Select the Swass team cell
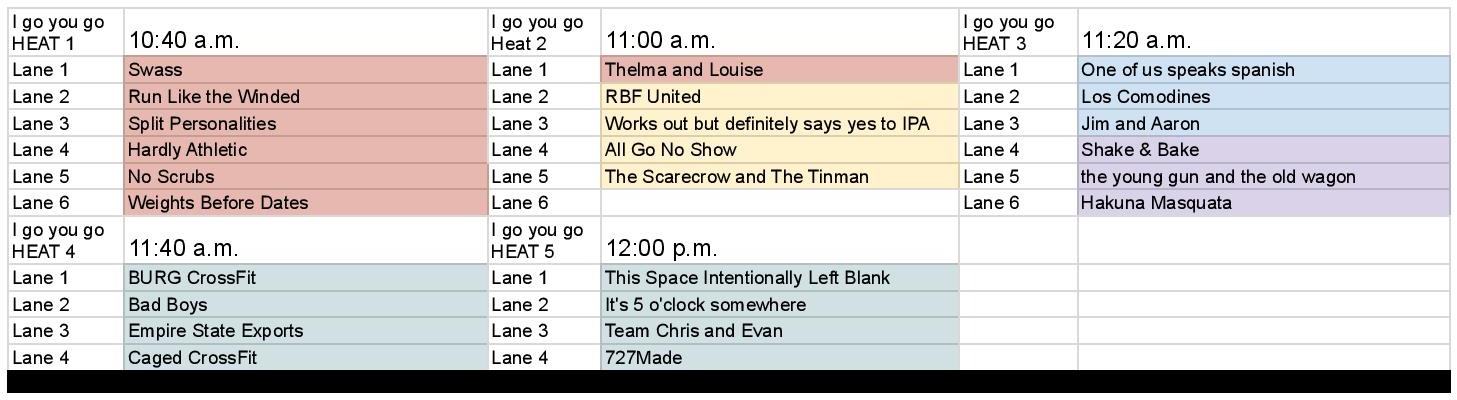This screenshot has height=400, width=1457. 305,70
